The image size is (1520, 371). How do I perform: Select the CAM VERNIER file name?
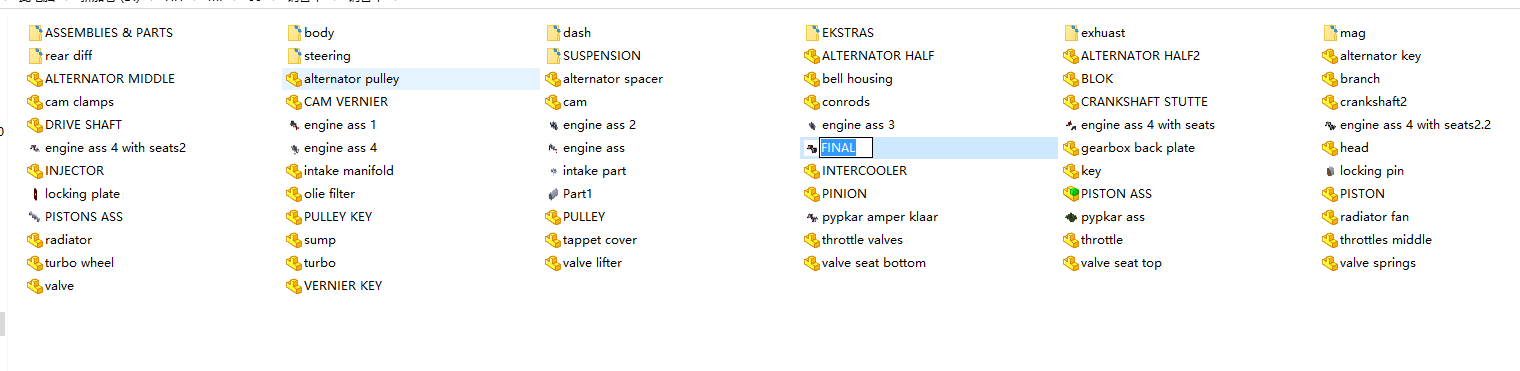point(346,102)
